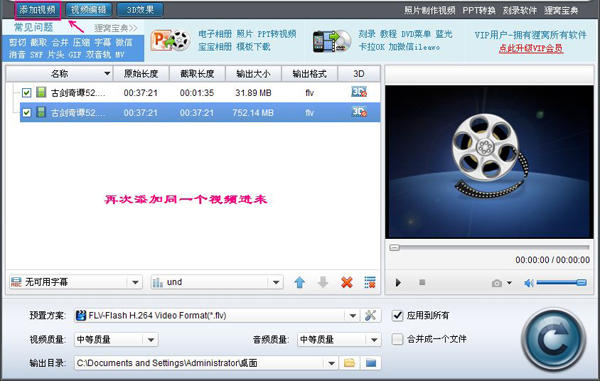Uncheck the first video row checkbox
600x381 pixels.
tap(26, 93)
